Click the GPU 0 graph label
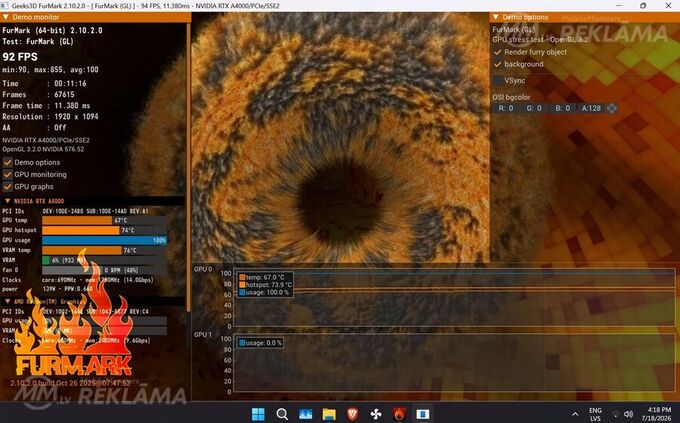Image resolution: width=680 pixels, height=423 pixels. 203,269
